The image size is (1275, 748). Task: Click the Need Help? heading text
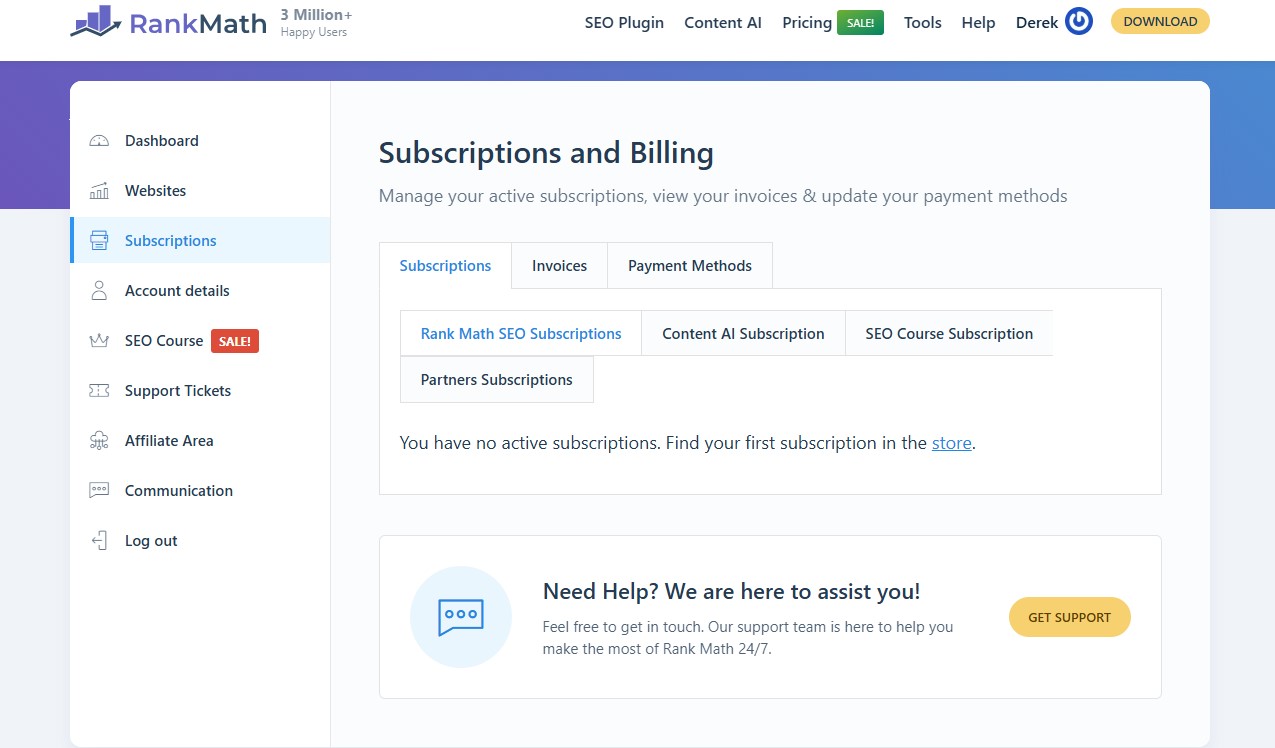pyautogui.click(x=731, y=591)
